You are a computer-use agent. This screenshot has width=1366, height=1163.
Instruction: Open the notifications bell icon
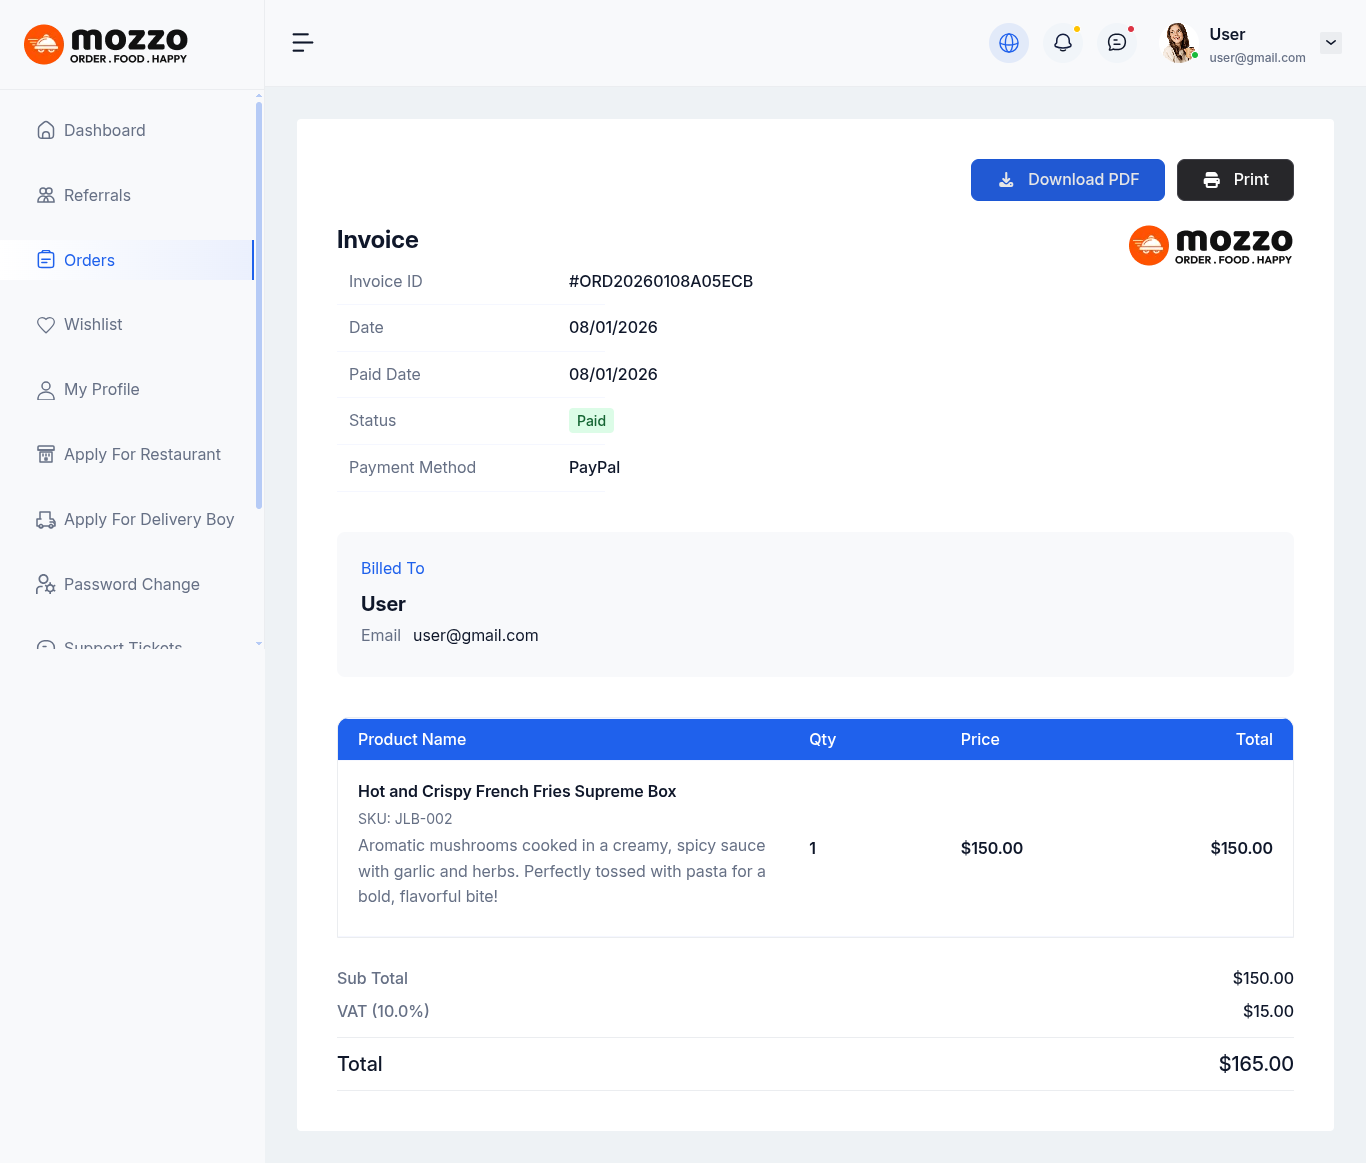[x=1062, y=43]
